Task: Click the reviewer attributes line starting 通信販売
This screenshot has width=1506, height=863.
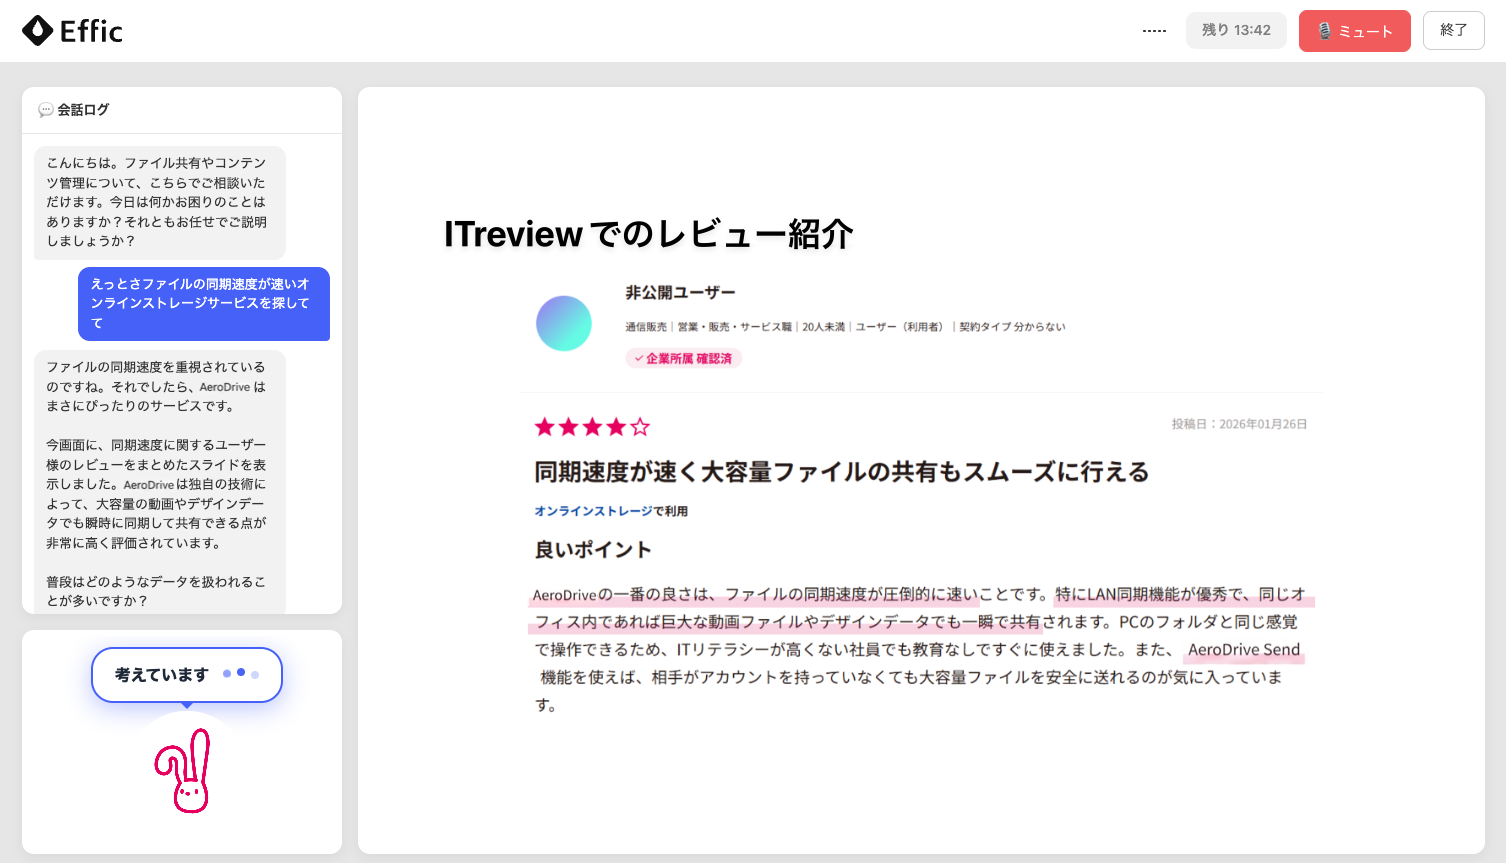Action: tap(845, 327)
